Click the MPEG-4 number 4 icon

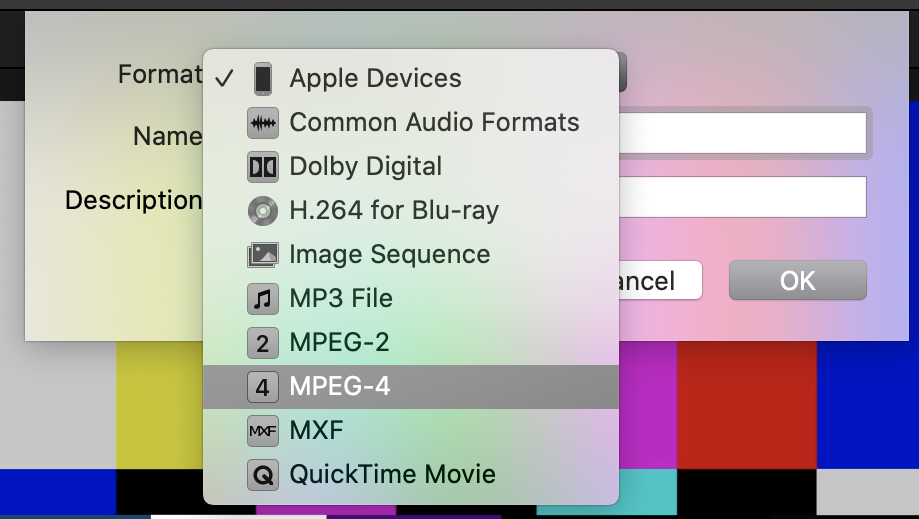tap(262, 387)
